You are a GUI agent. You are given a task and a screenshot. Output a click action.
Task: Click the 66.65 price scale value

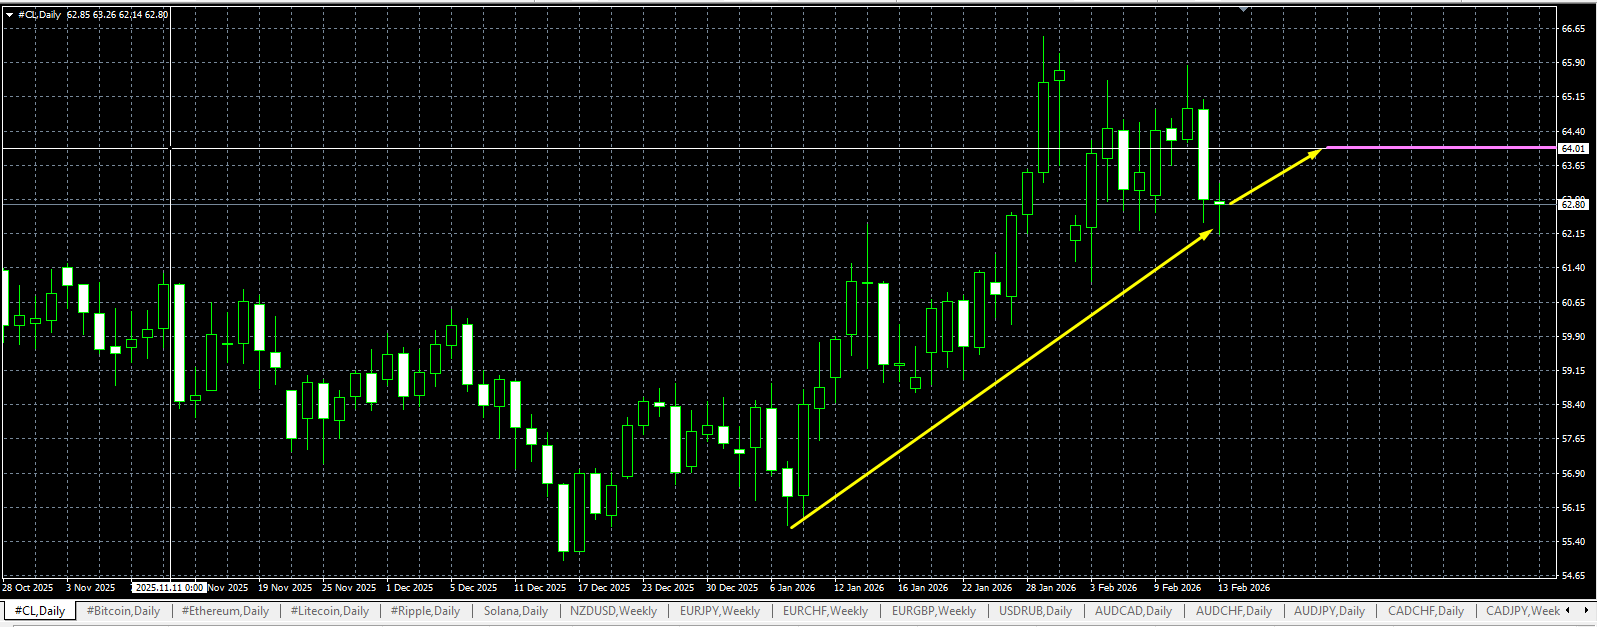(x=1573, y=29)
